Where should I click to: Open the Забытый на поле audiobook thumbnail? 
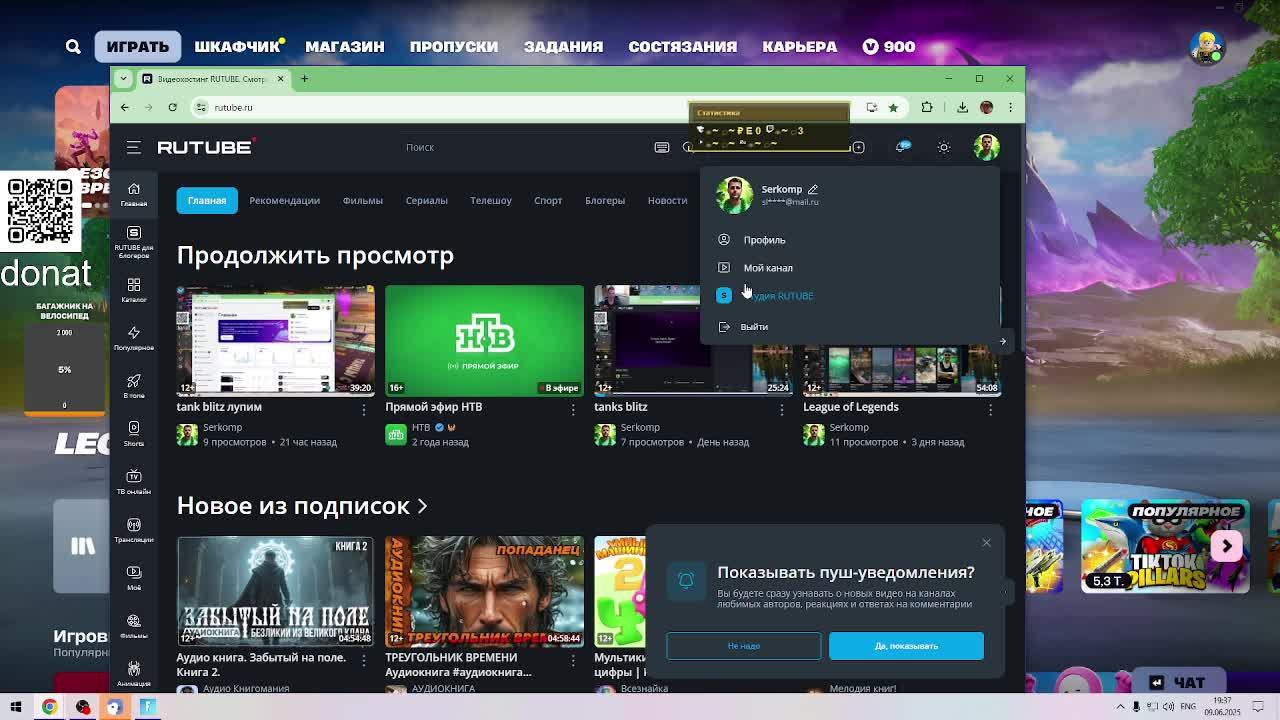[275, 591]
